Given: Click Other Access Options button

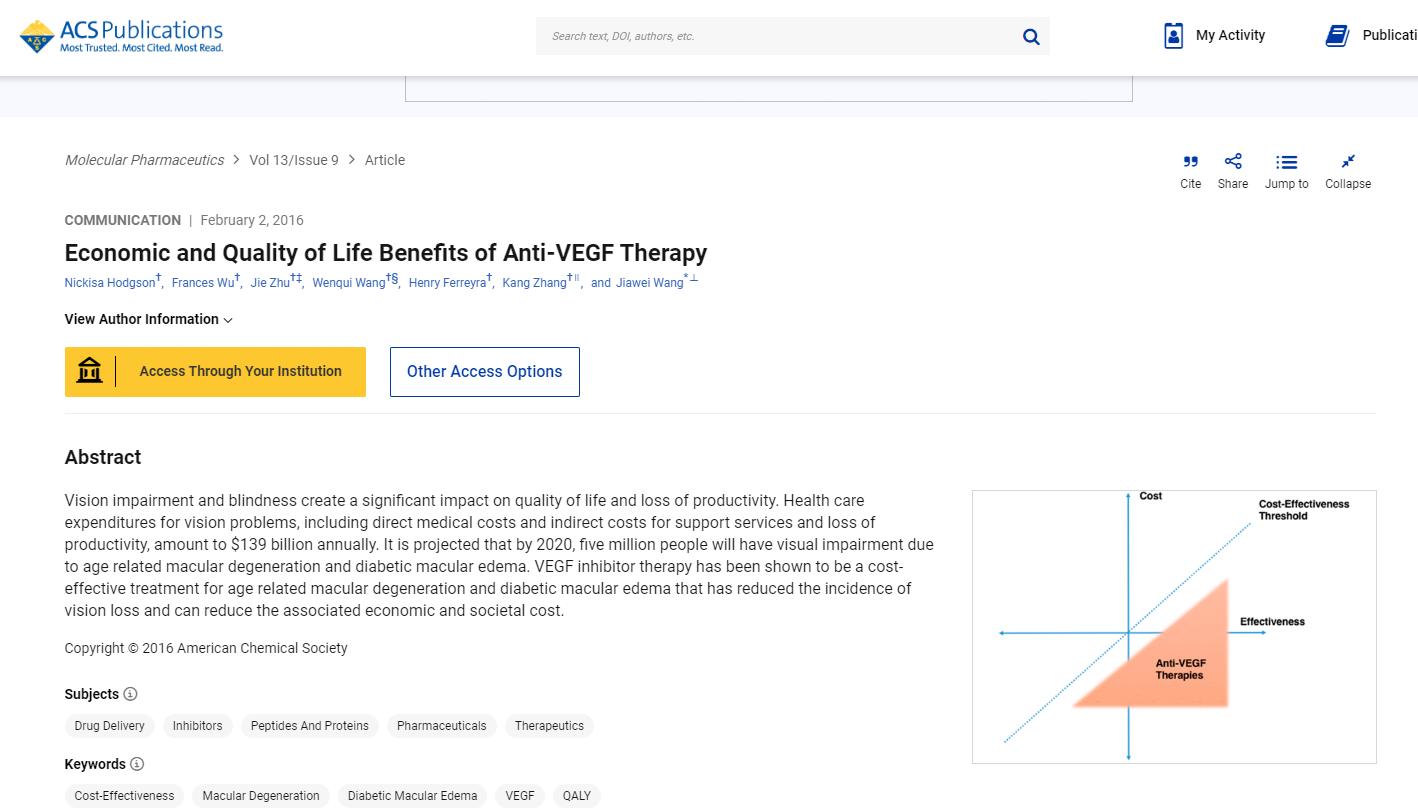Looking at the screenshot, I should [485, 372].
